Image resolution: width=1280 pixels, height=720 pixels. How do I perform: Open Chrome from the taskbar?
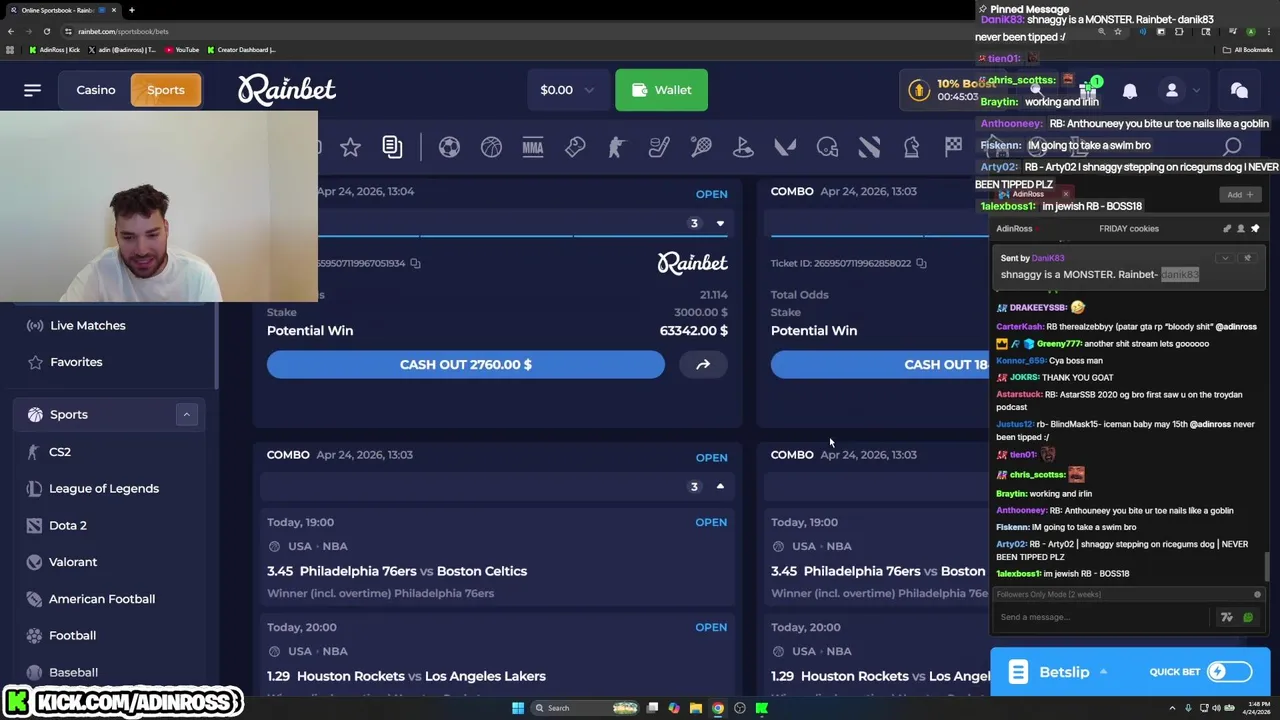[718, 708]
